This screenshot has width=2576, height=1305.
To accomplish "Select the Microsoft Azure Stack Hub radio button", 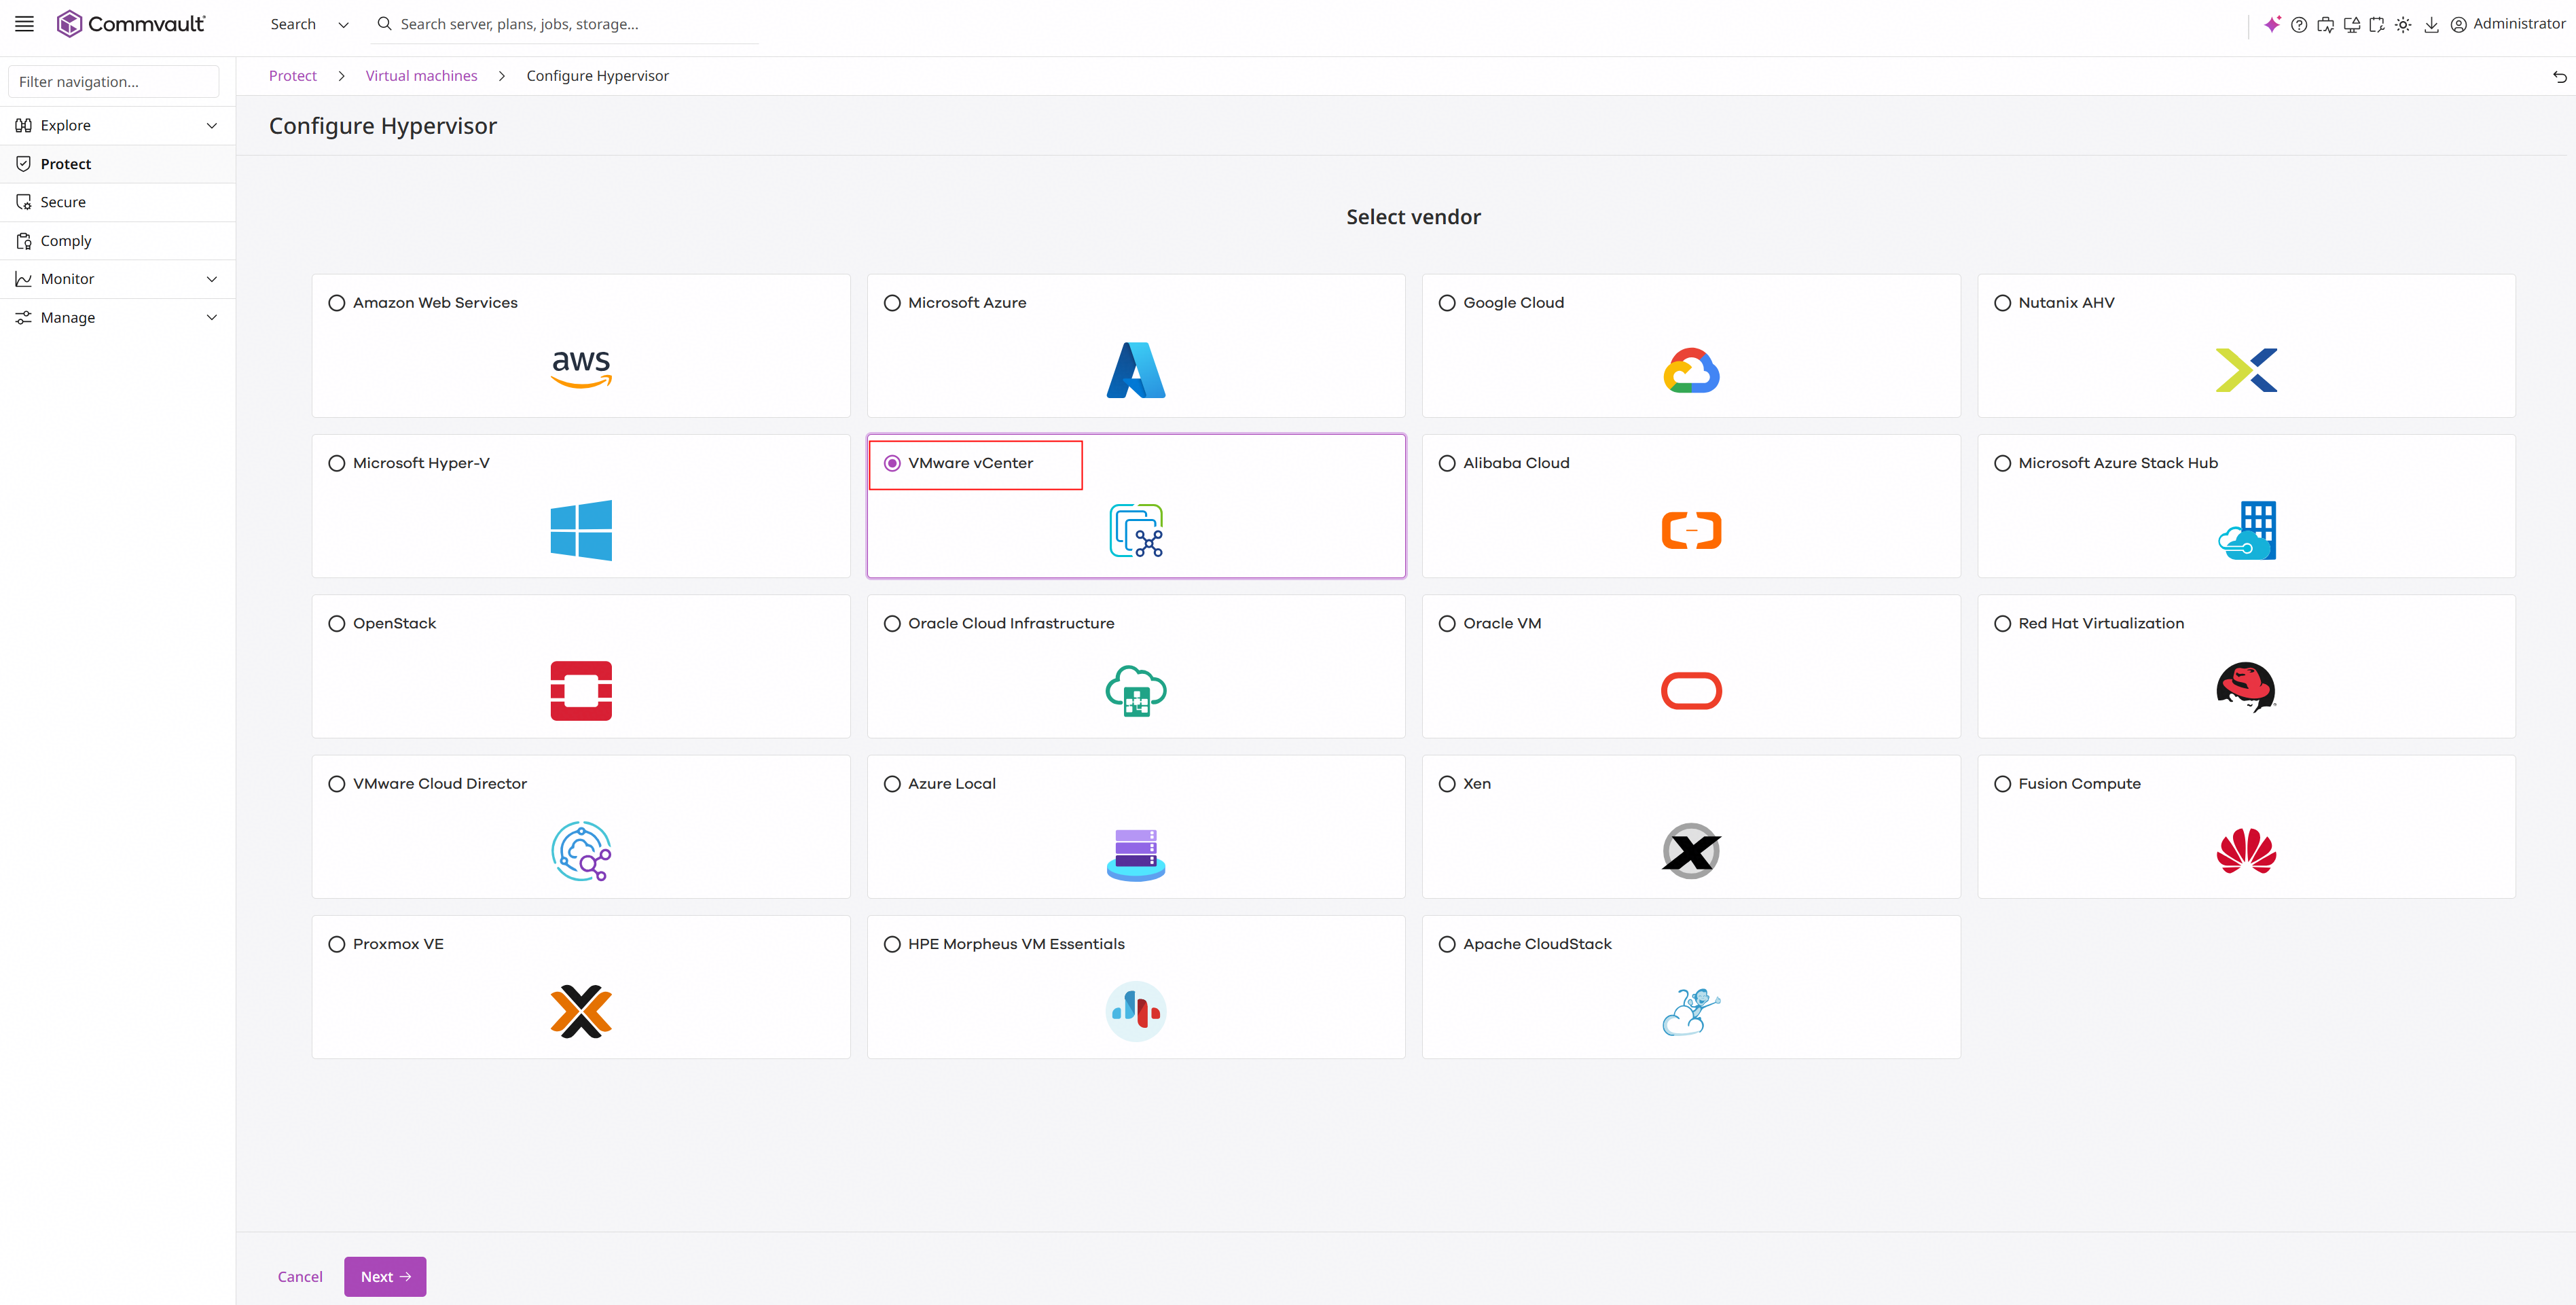I will click(2002, 463).
